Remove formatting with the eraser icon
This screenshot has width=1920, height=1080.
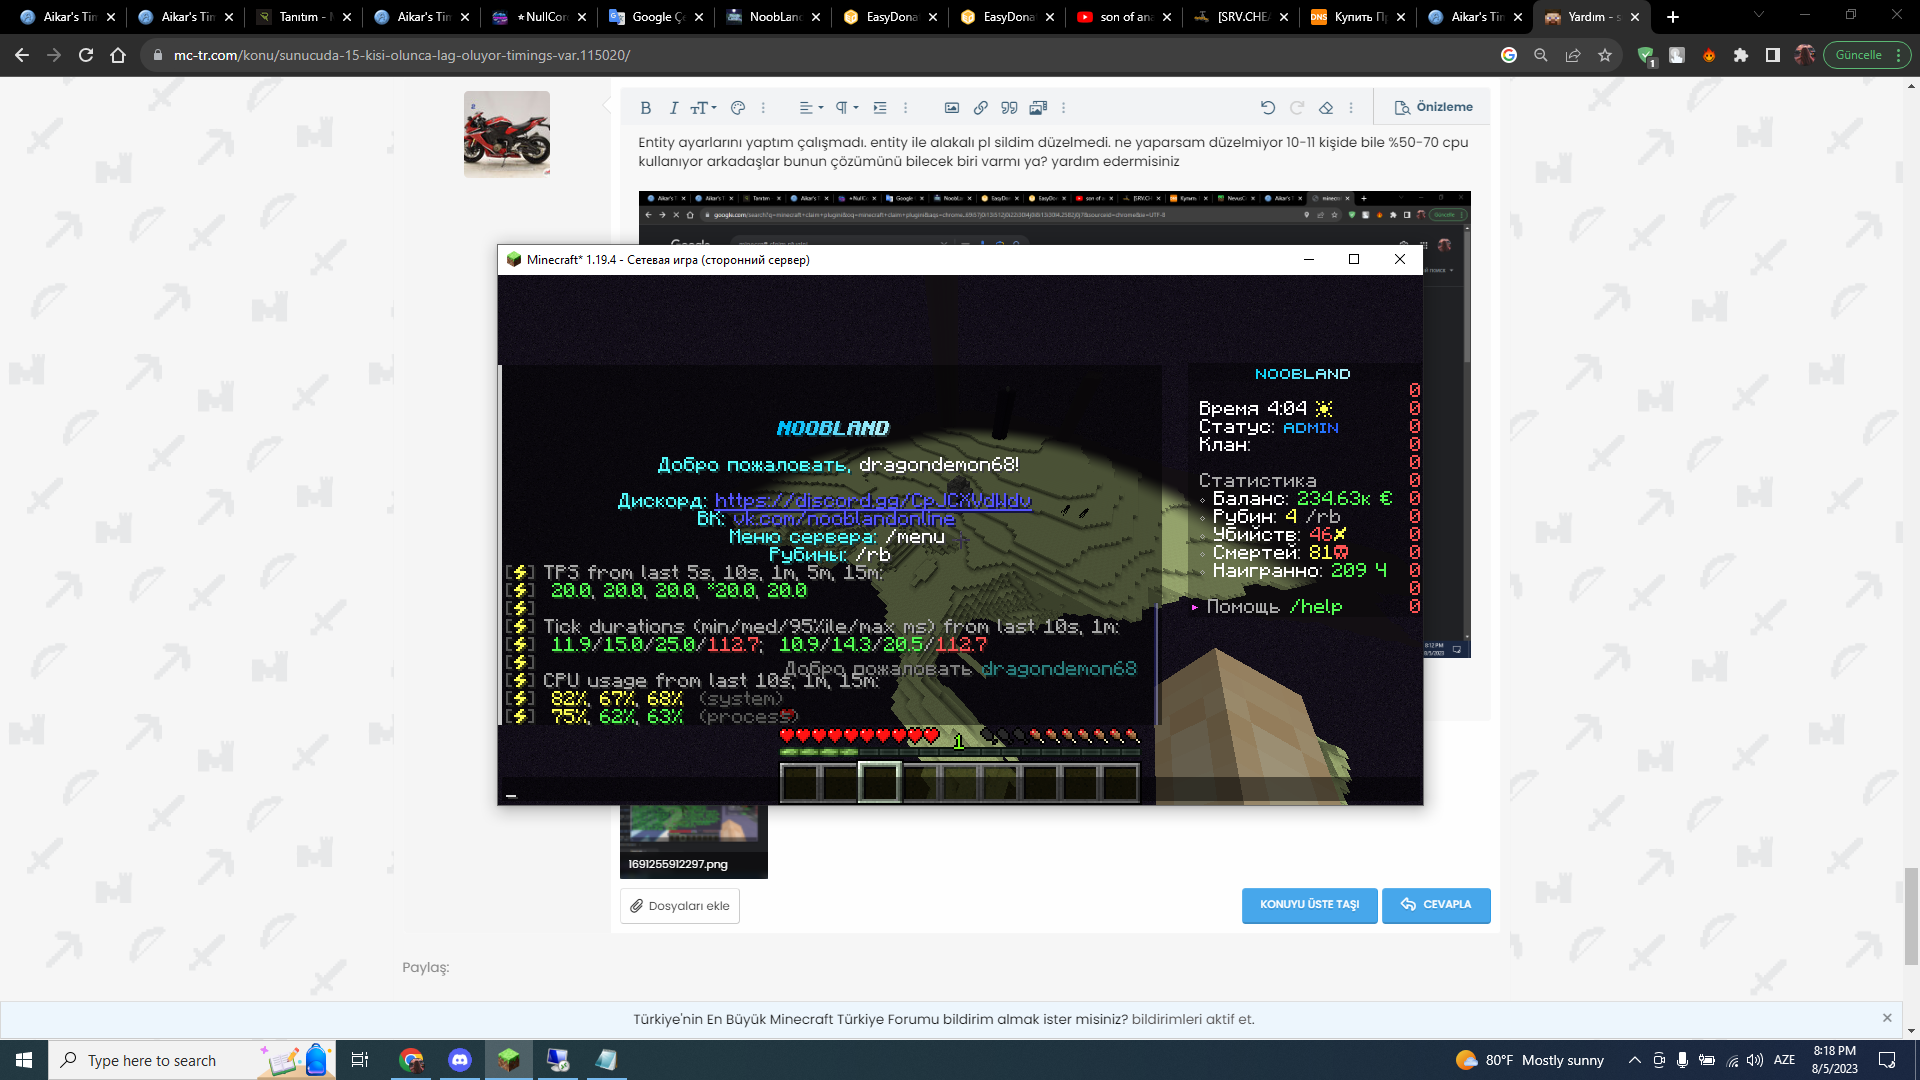click(1326, 108)
